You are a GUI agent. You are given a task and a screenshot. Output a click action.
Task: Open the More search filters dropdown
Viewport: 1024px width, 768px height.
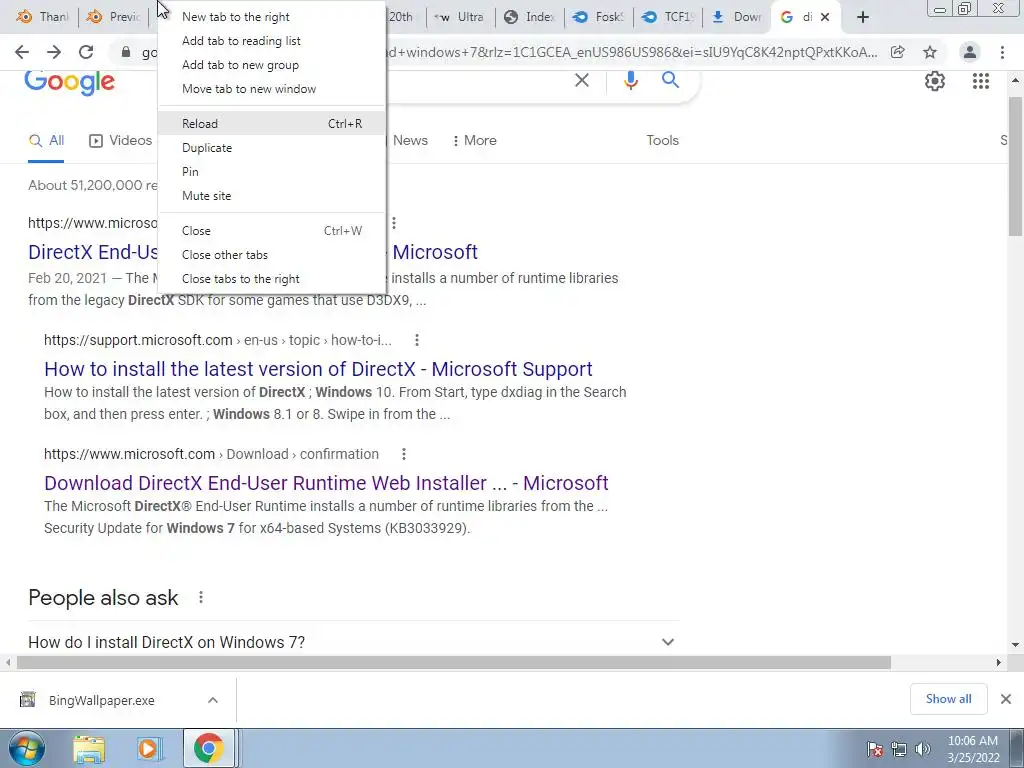[x=475, y=140]
